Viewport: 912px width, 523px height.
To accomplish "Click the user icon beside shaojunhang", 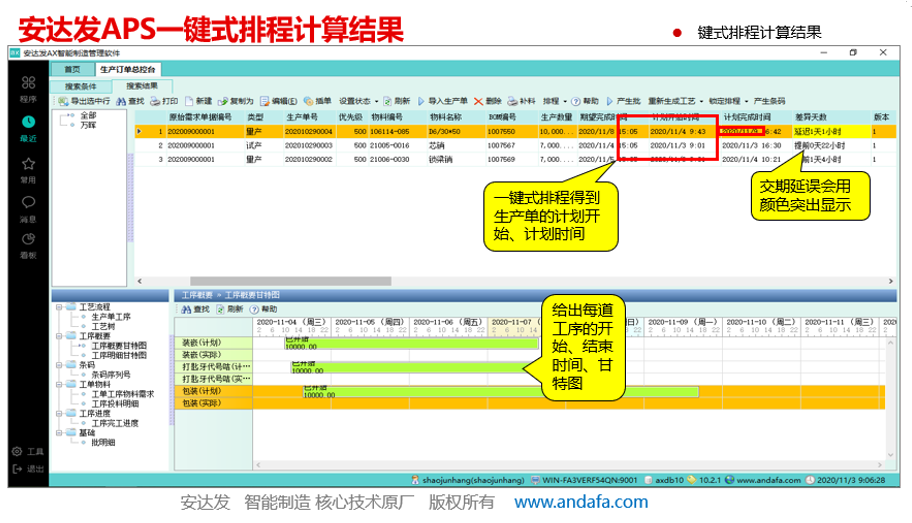I will pyautogui.click(x=415, y=481).
